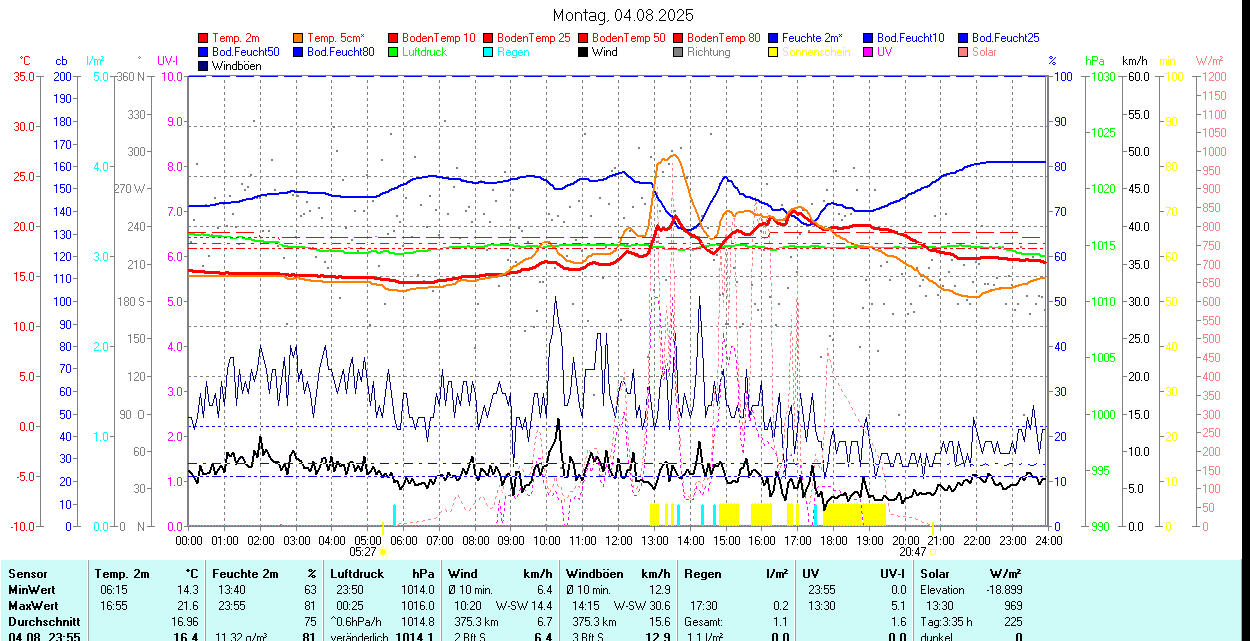Click the Solar legend label
Screen dimensions: 1250x641
click(x=984, y=52)
